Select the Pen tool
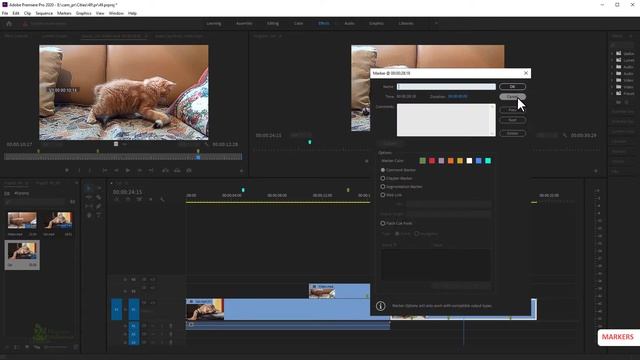Screen dimensions: 640x360 pyautogui.click(x=99, y=206)
